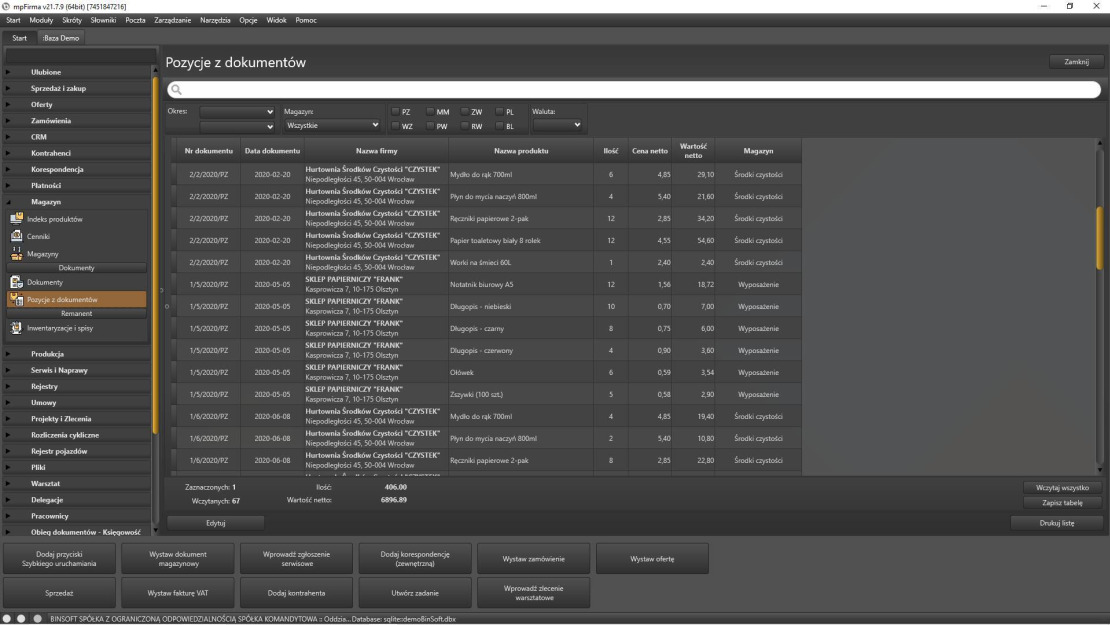Click the Inwentaryzacje i spisy icon
Viewport: 1110px width, 625px height.
tap(16, 327)
